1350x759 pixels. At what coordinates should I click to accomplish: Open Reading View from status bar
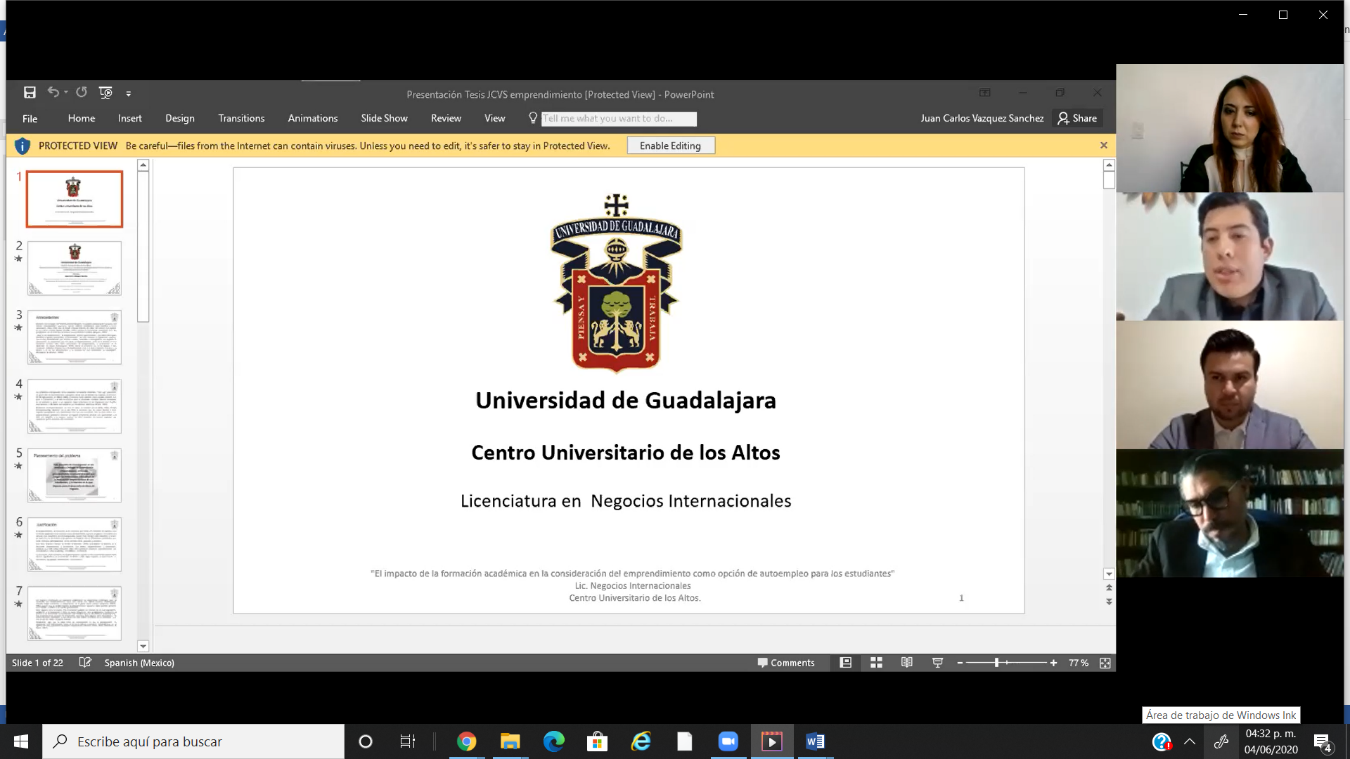[x=906, y=663]
